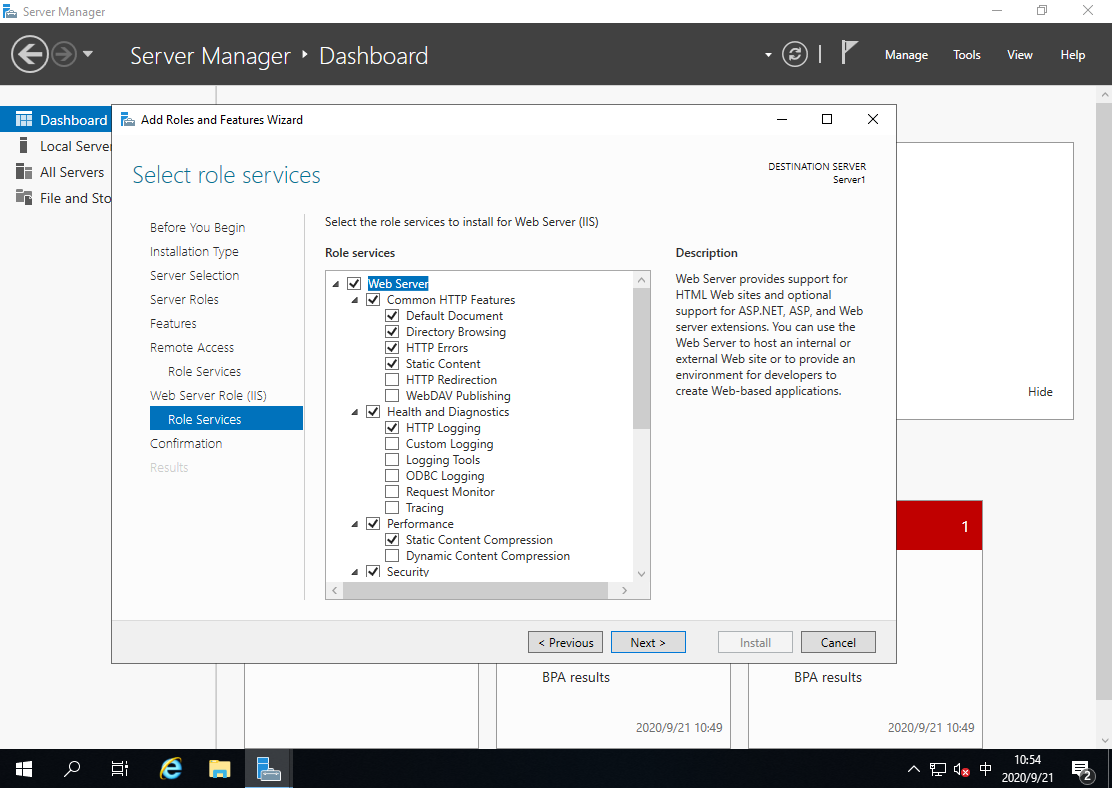Enable WebDAV Publishing checkbox
This screenshot has width=1112, height=788.
point(391,395)
